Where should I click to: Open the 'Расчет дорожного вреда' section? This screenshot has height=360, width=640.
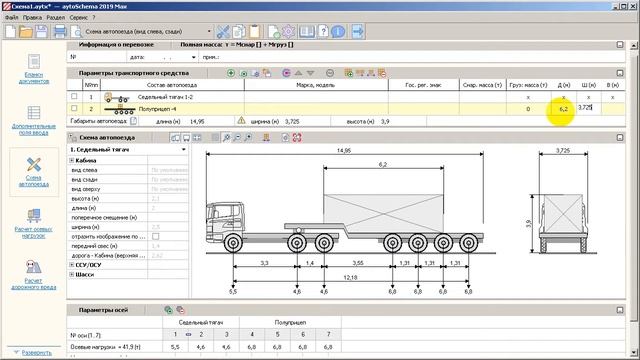coord(34,275)
